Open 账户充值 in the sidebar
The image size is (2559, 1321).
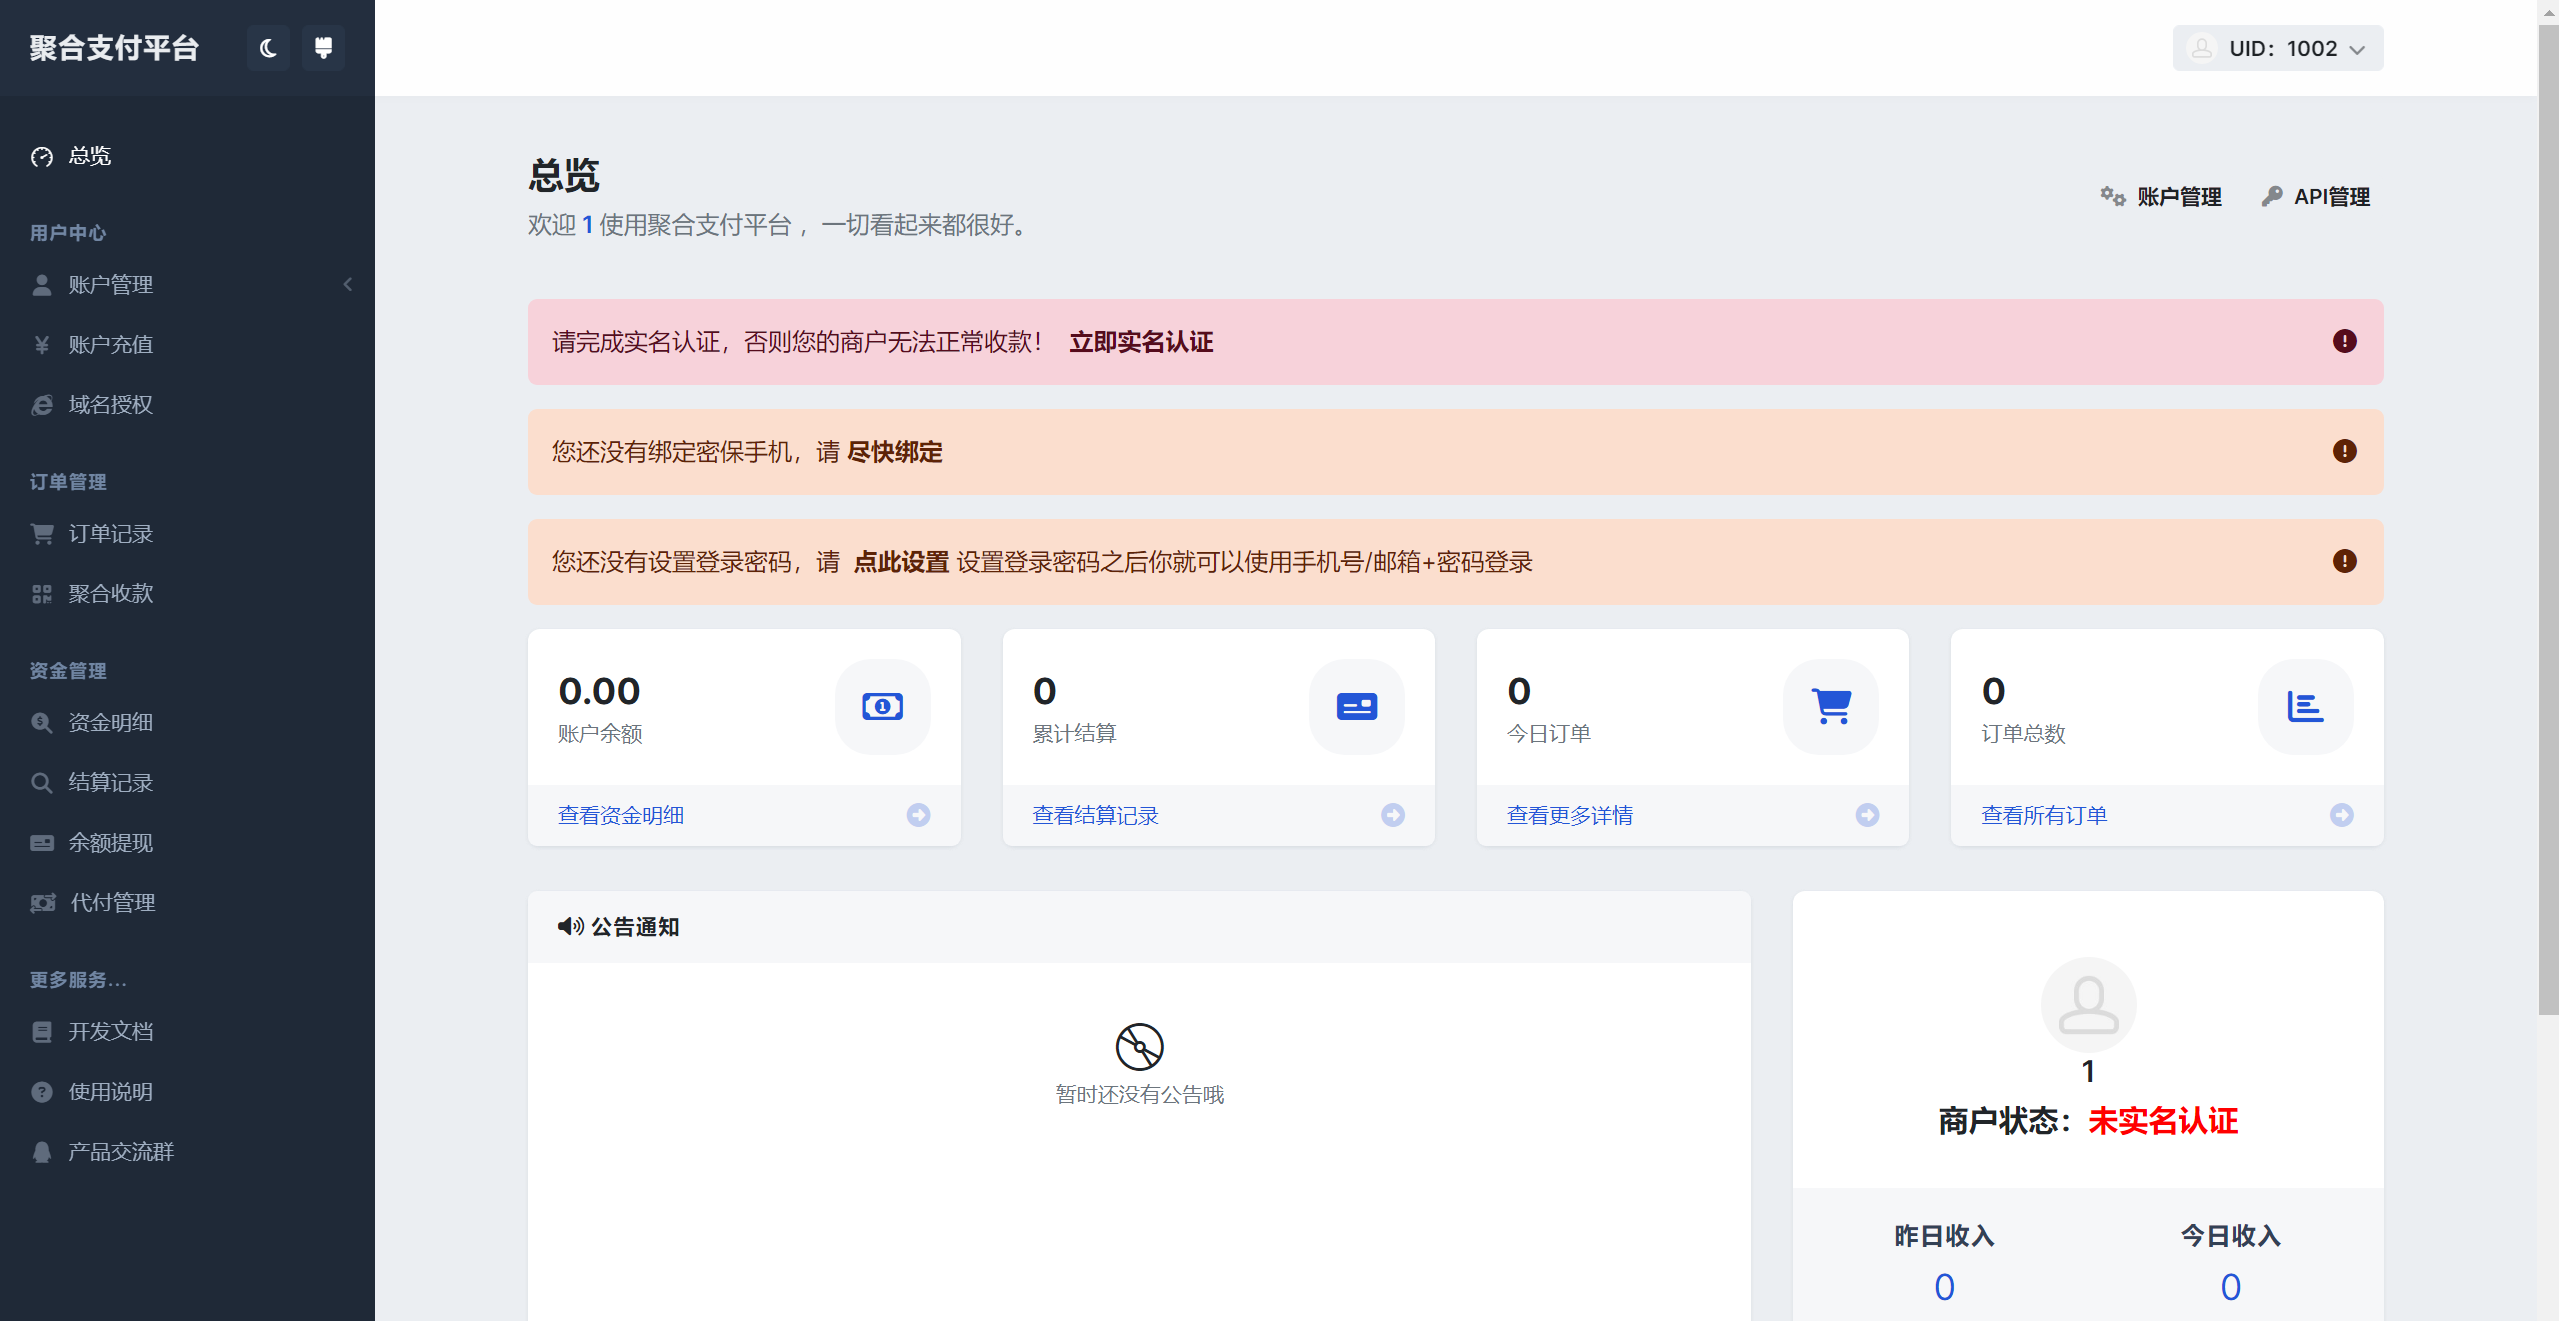(x=110, y=345)
